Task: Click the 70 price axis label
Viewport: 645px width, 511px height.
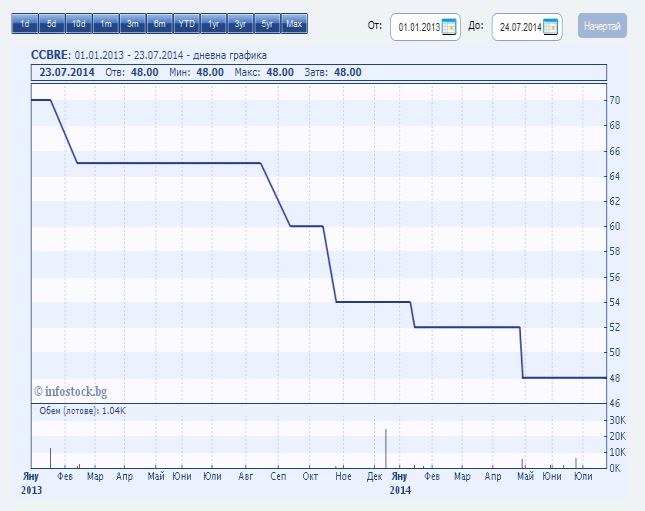Action: [x=615, y=100]
